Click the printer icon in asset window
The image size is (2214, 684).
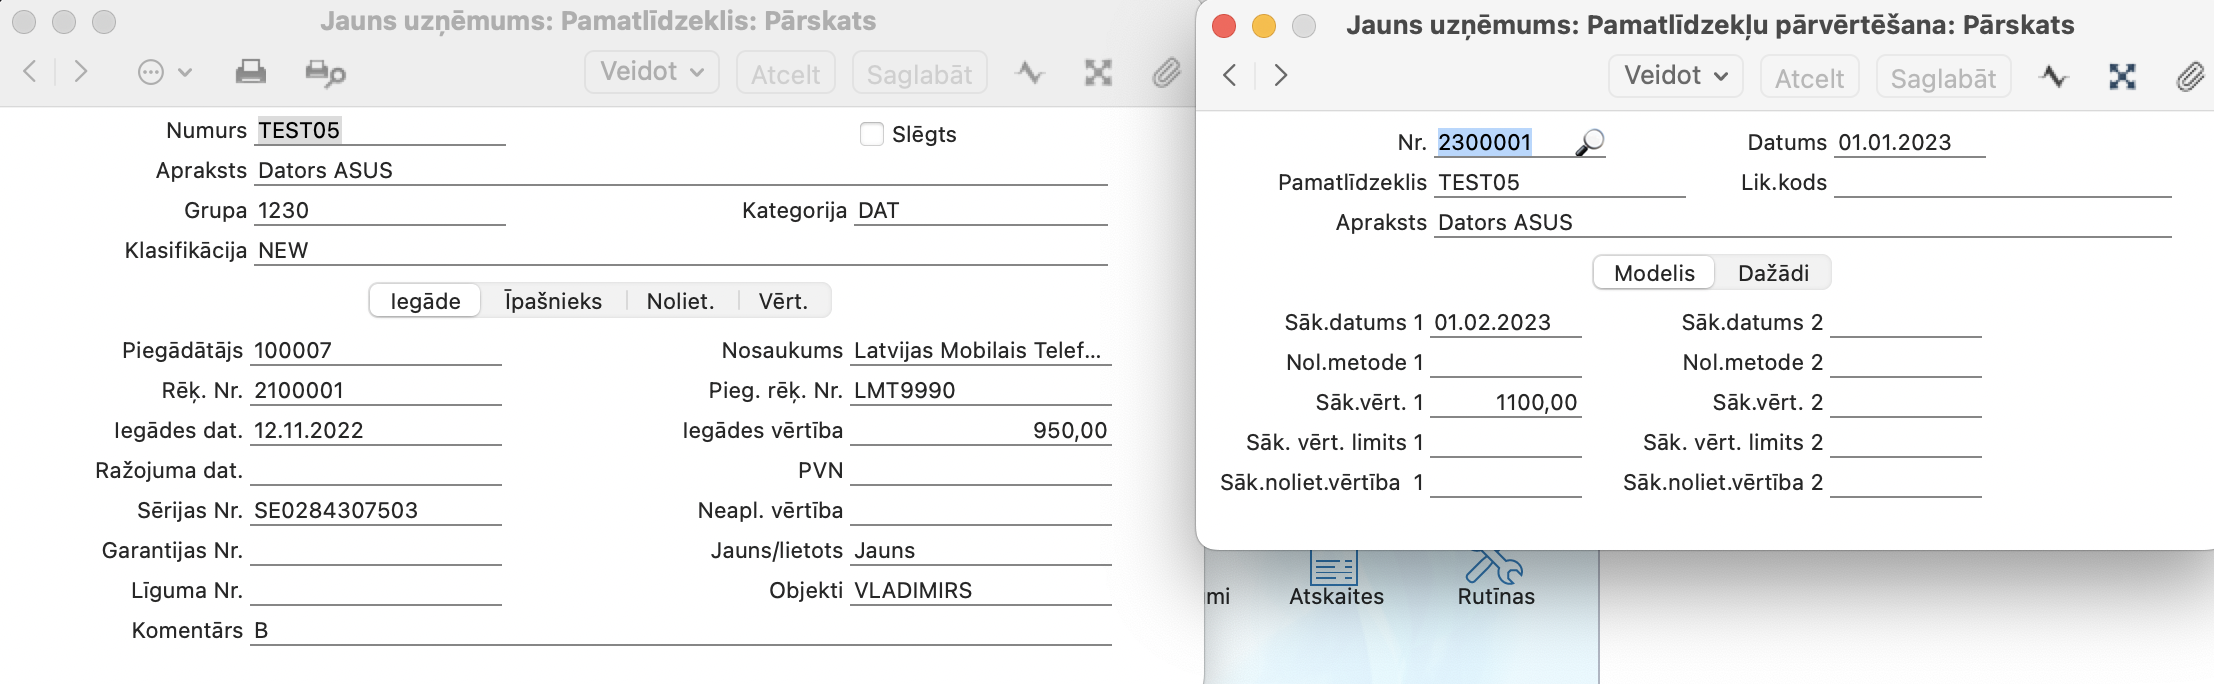click(x=250, y=72)
